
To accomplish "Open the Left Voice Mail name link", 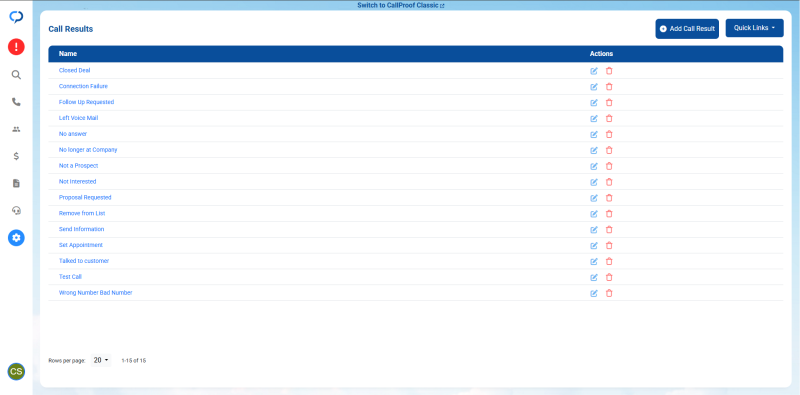I will tap(78, 118).
